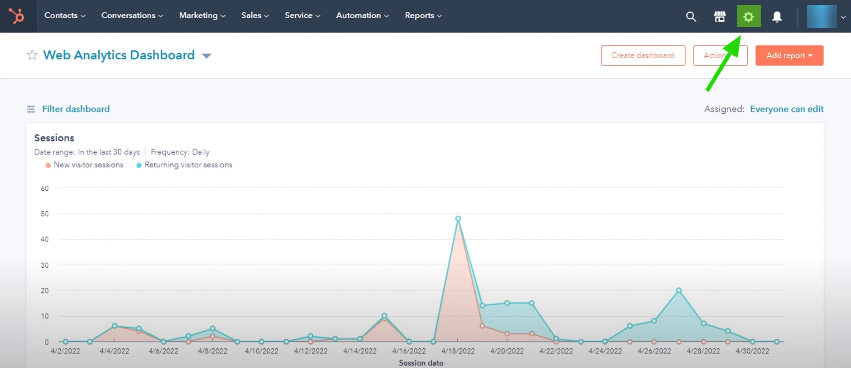Click the 4/4/2022 axis label
This screenshot has height=368, width=851.
[114, 352]
